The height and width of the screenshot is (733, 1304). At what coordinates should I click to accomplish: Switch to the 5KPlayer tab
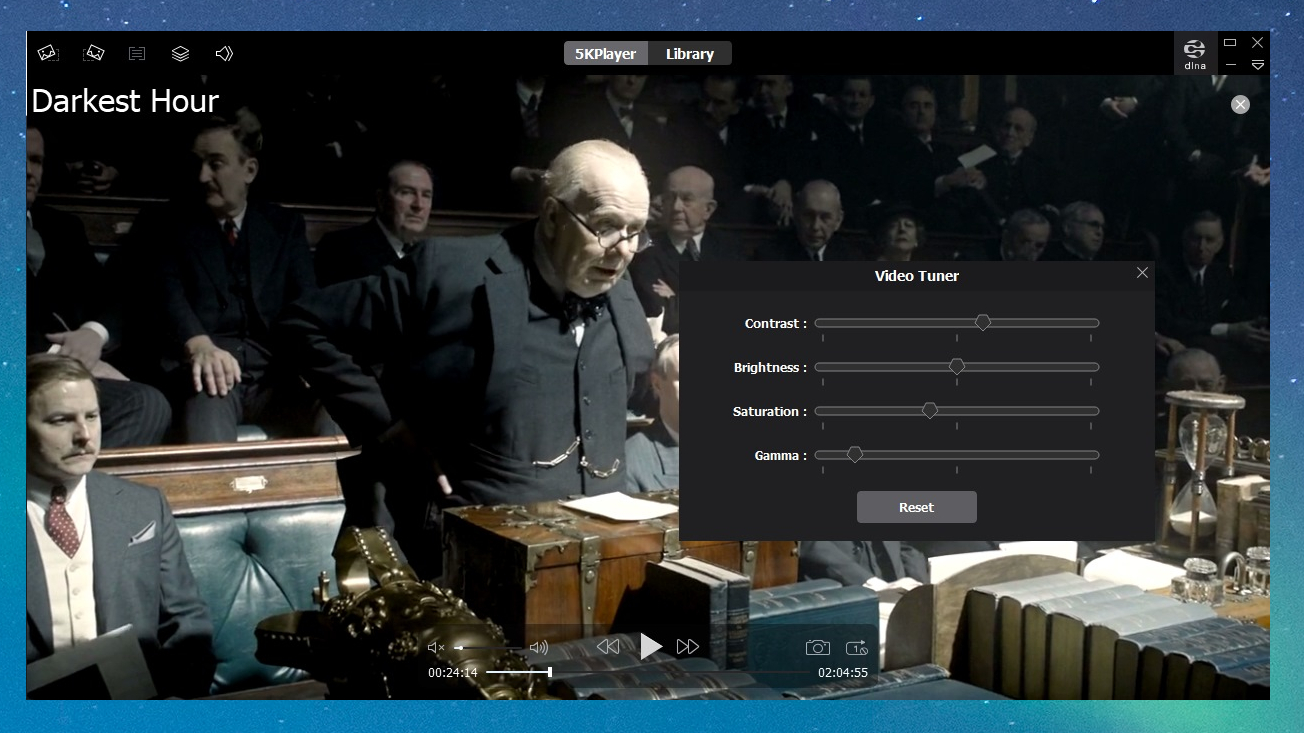[x=606, y=54]
